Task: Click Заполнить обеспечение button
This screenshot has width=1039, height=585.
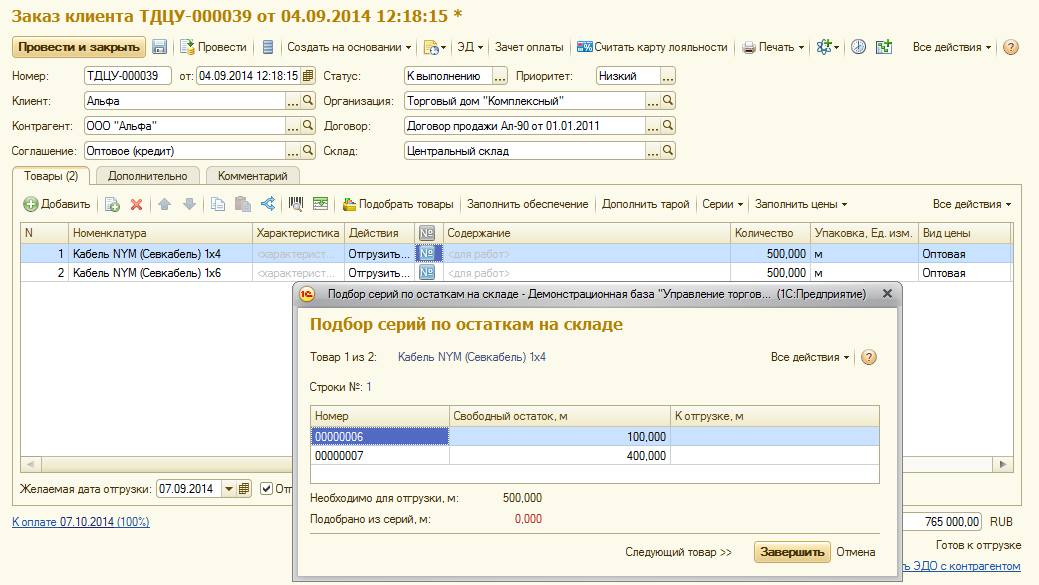Action: (x=527, y=204)
